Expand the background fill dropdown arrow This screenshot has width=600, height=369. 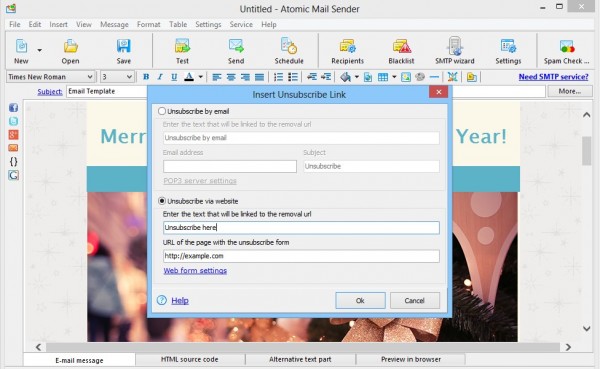click(x=357, y=77)
